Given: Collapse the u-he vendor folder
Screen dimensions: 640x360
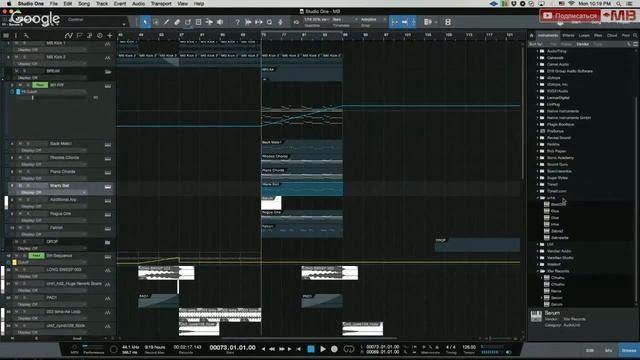Looking at the screenshot, I should [538, 198].
